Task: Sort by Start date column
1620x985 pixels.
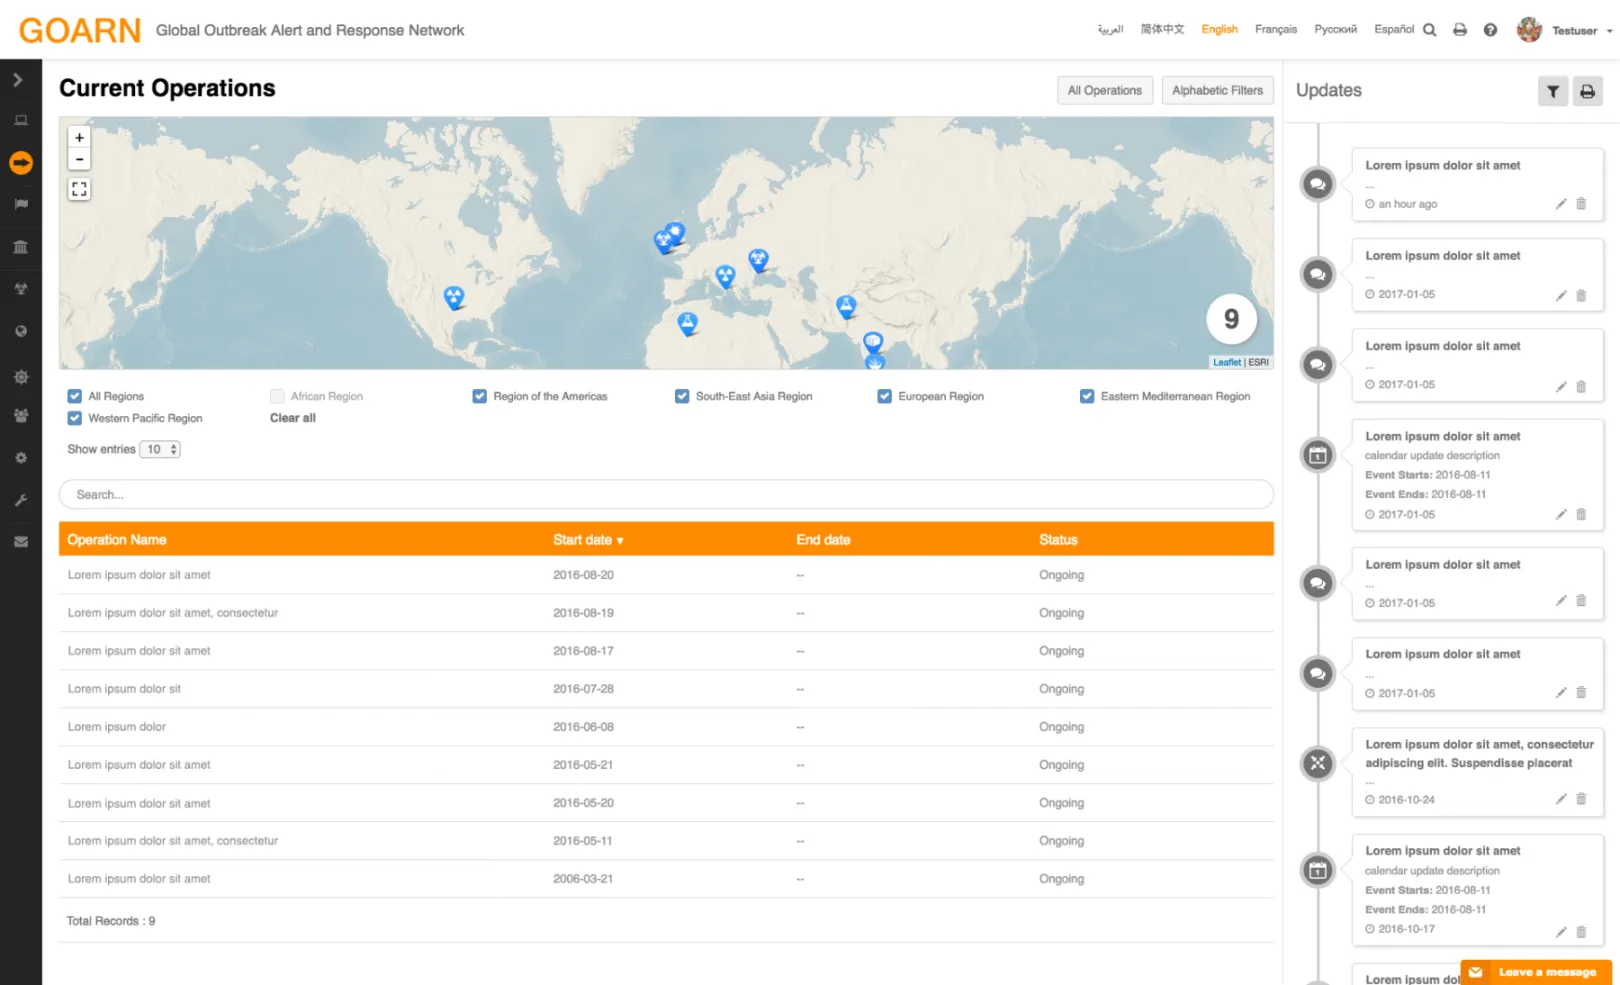Action: point(588,540)
